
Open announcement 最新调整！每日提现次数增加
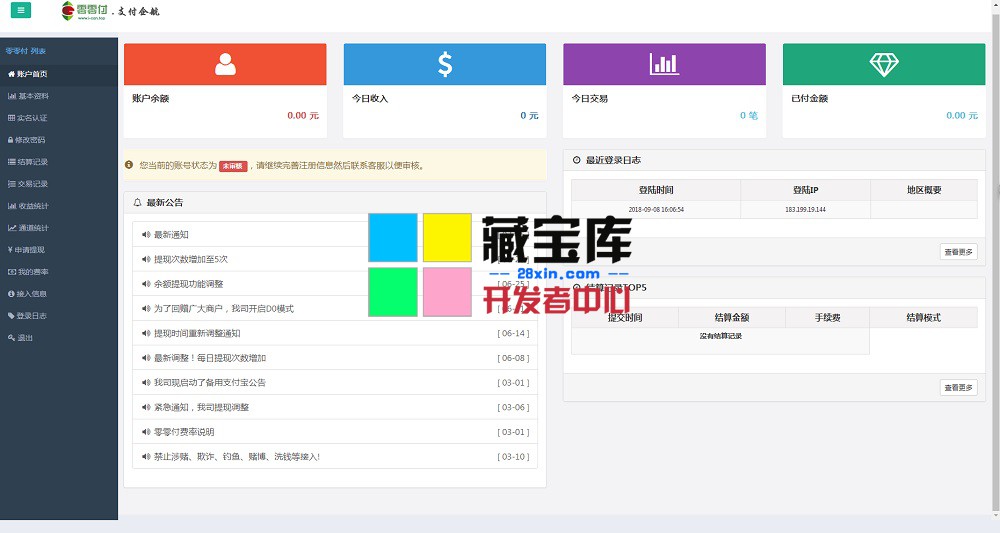[x=210, y=358]
